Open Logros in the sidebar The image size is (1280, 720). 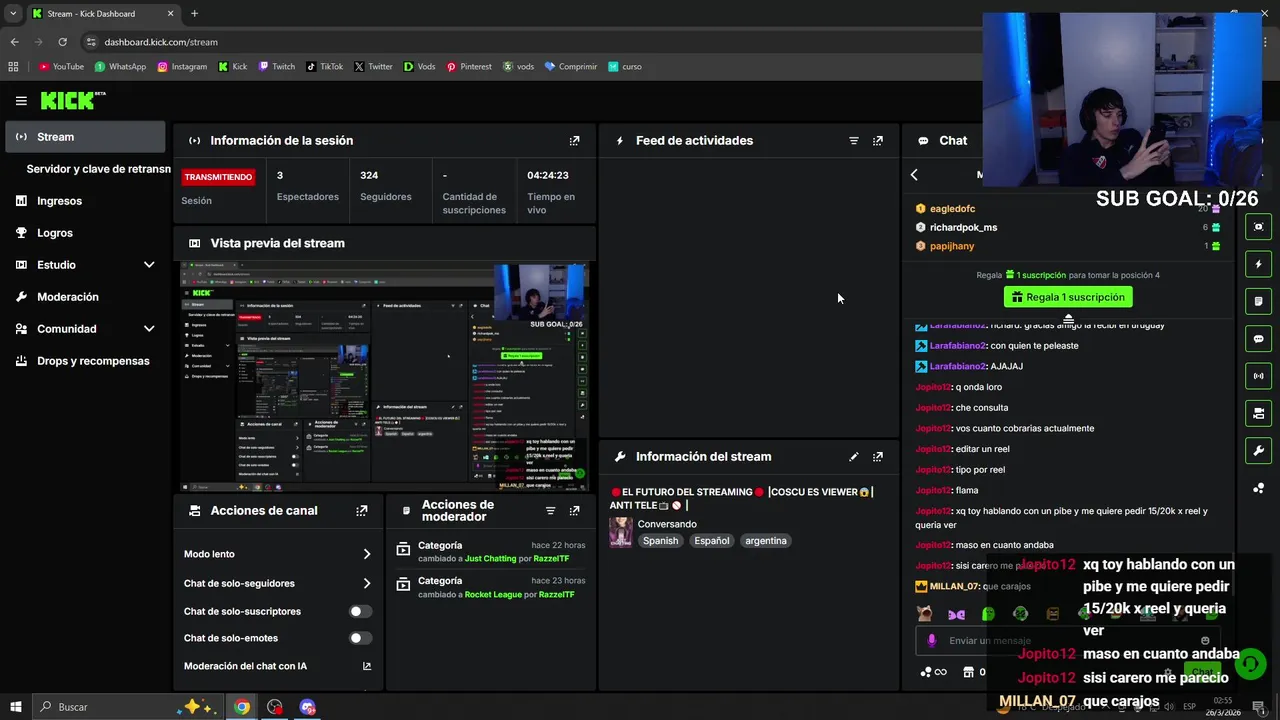click(x=55, y=233)
